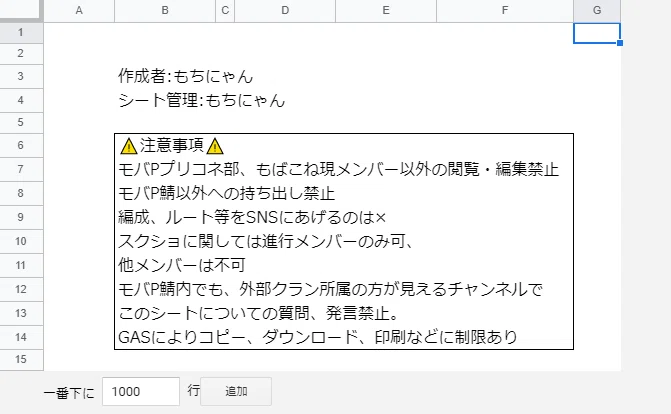Select row 7 header
Image resolution: width=671 pixels, height=414 pixels.
[21, 170]
